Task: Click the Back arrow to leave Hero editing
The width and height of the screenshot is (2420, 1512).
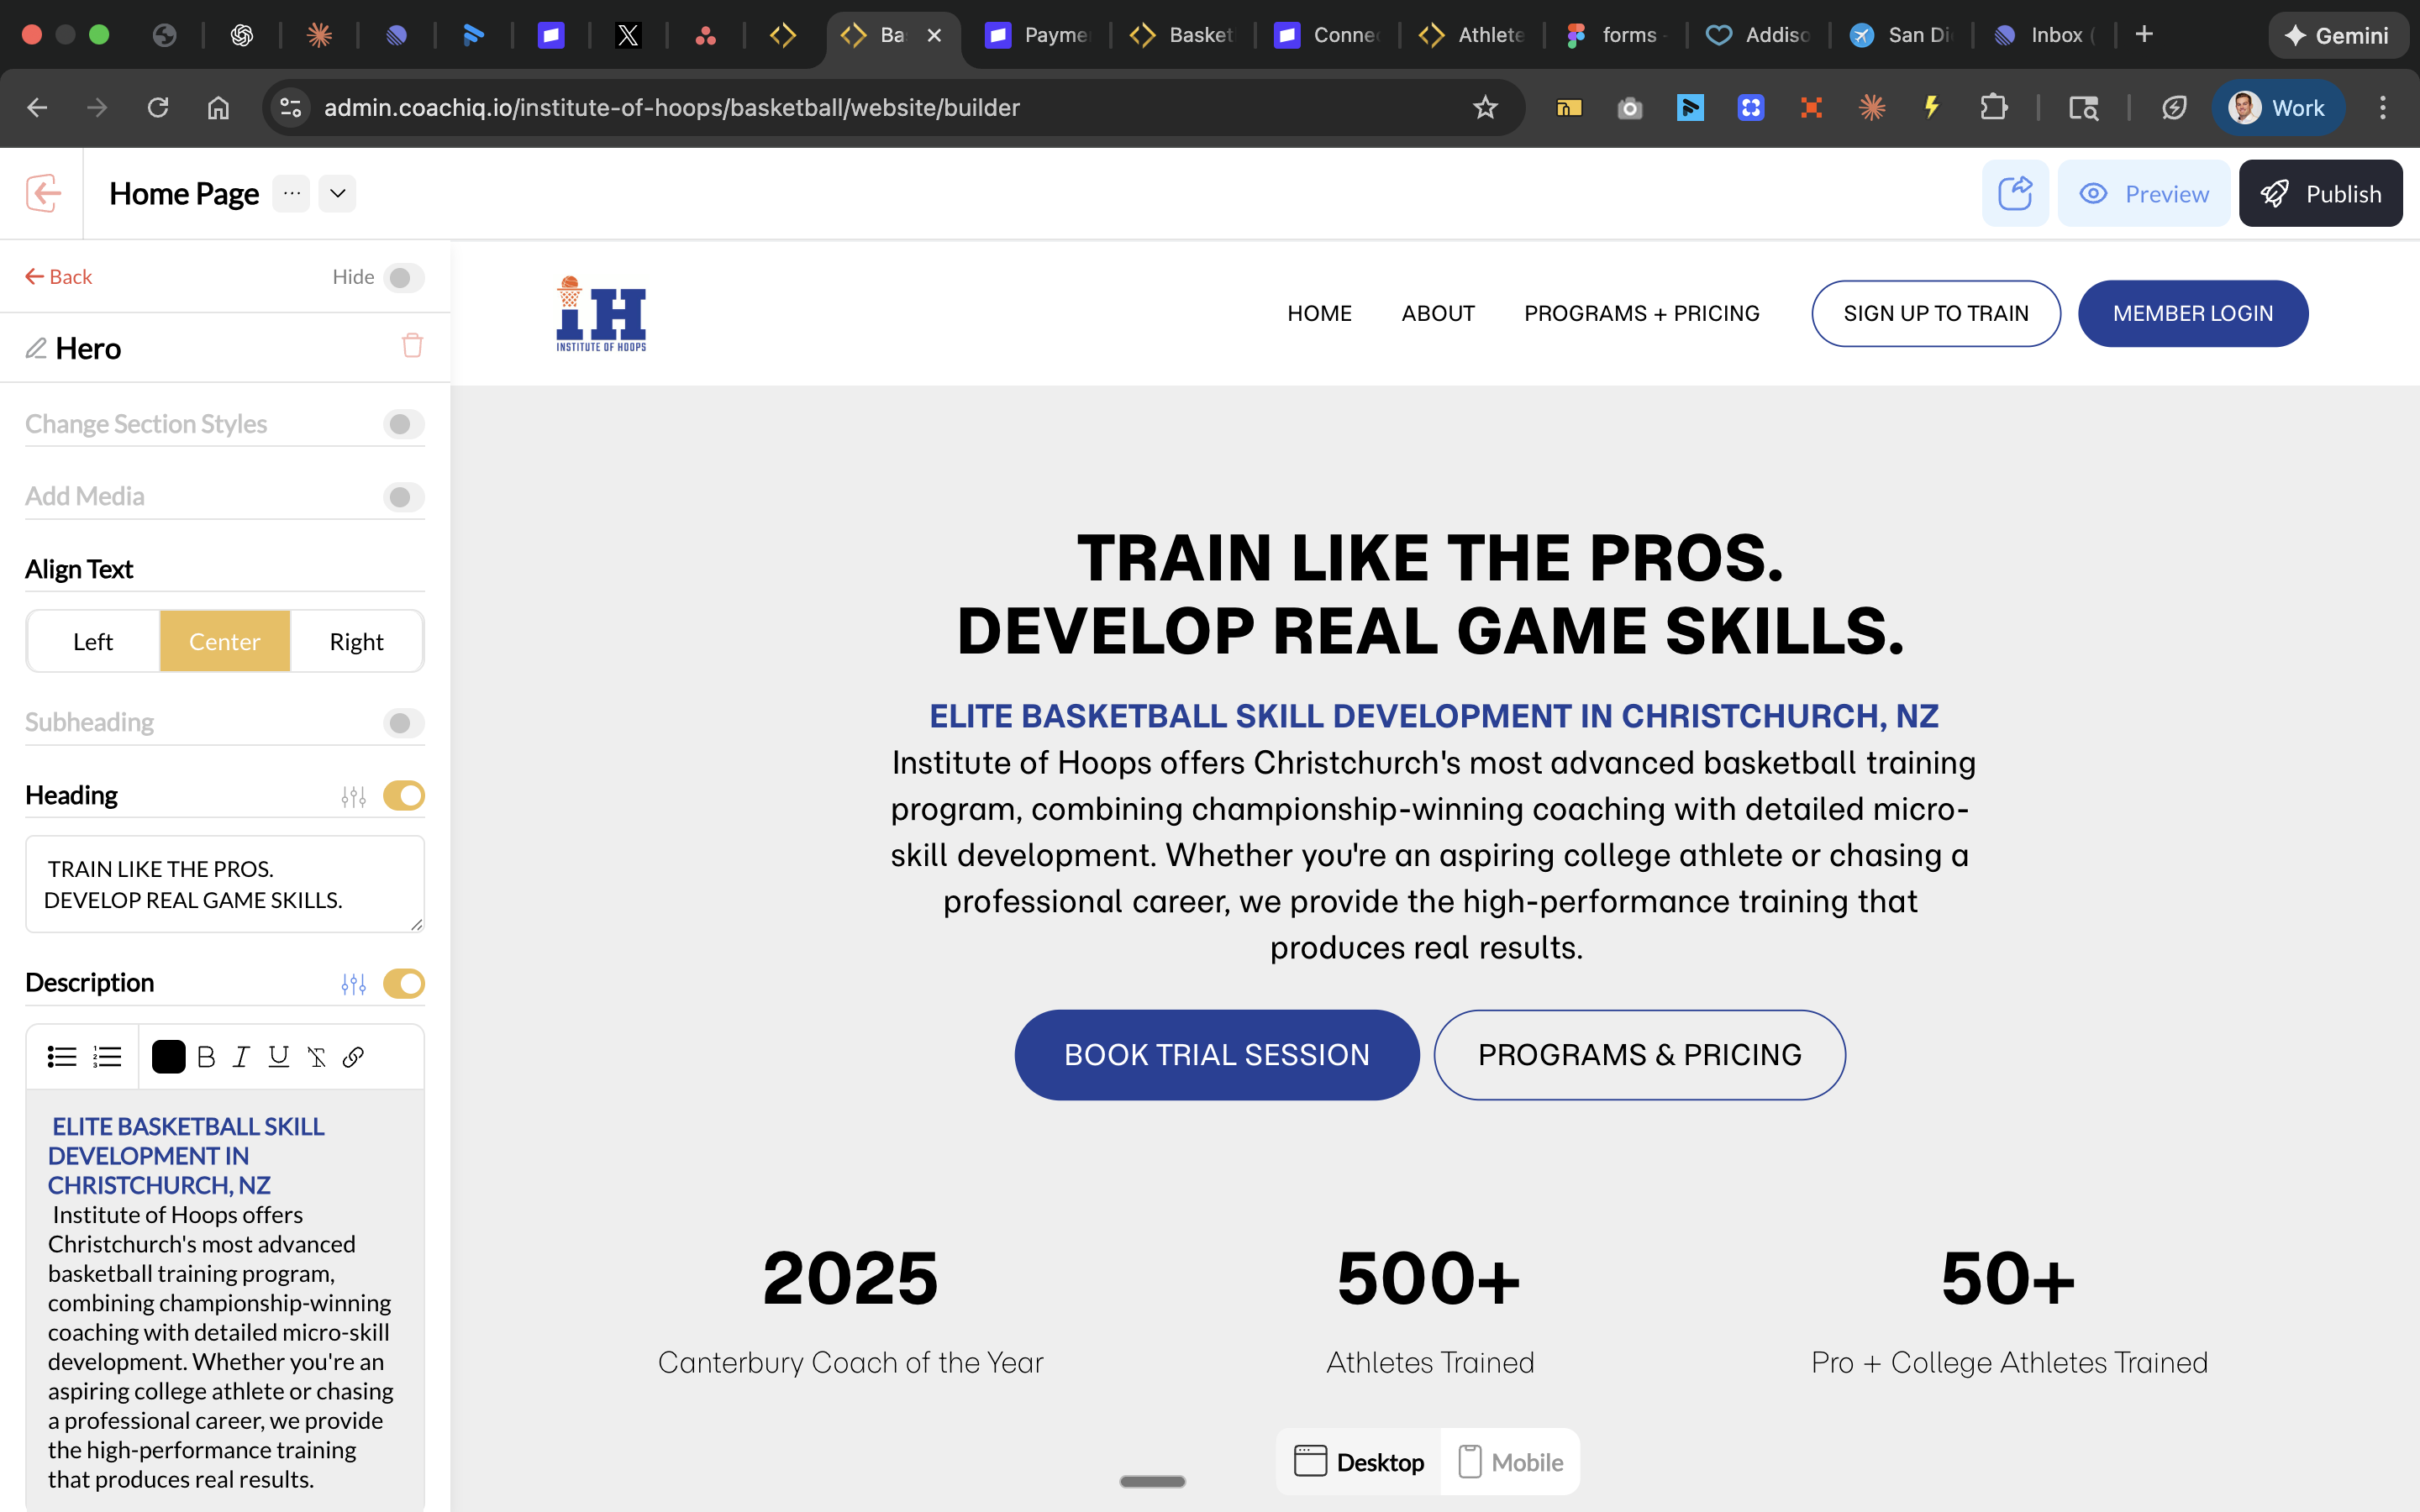Action: [58, 276]
